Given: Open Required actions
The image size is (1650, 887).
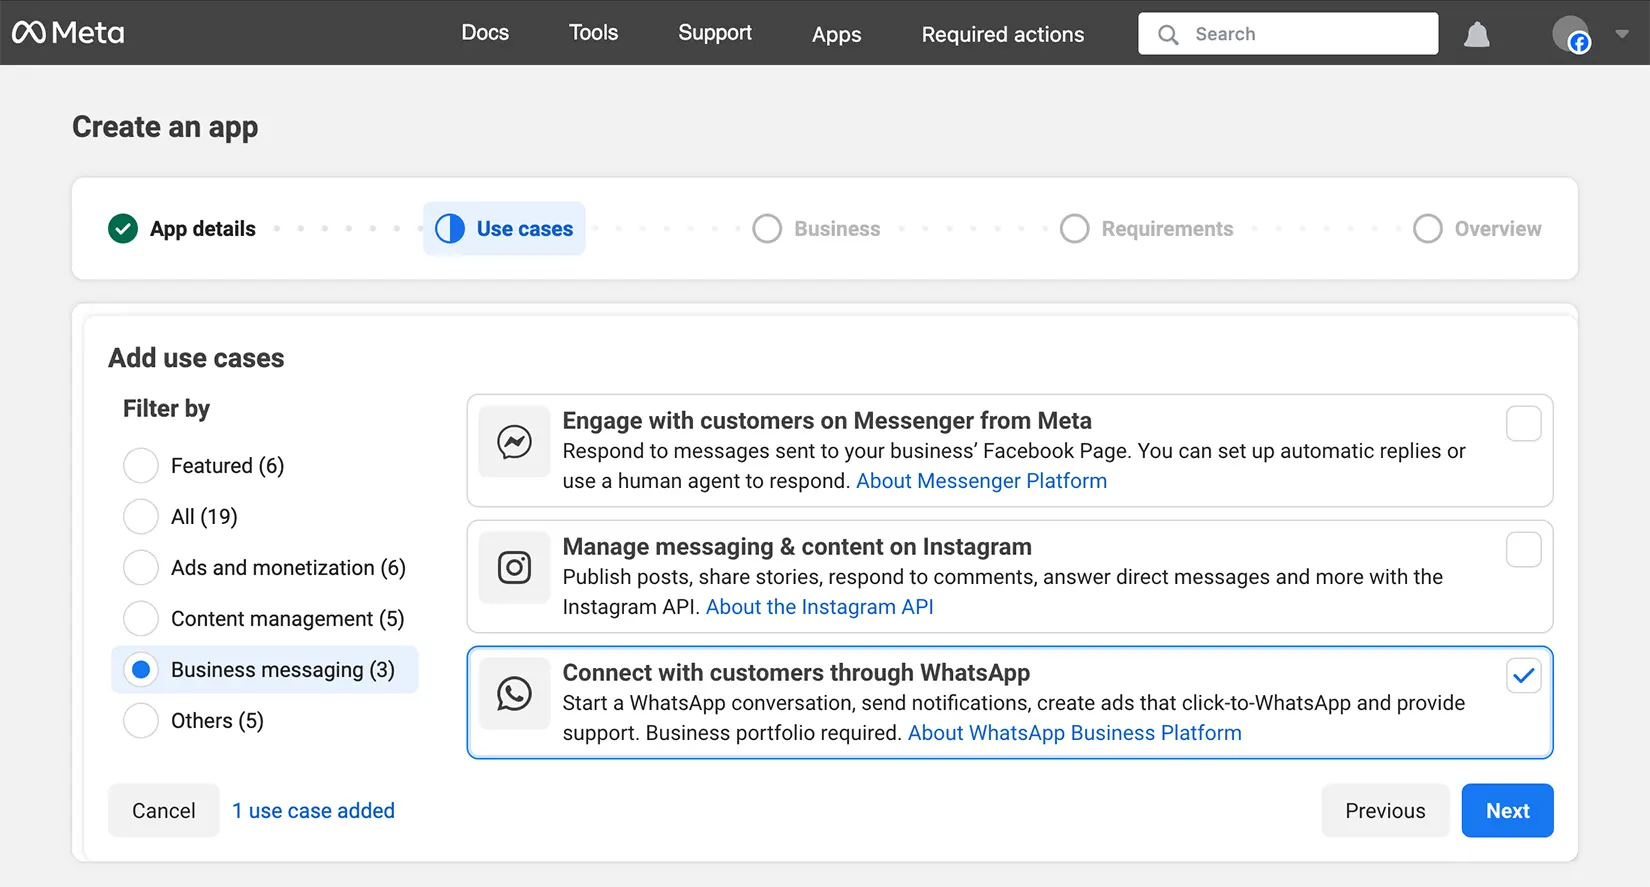Looking at the screenshot, I should [x=1003, y=35].
